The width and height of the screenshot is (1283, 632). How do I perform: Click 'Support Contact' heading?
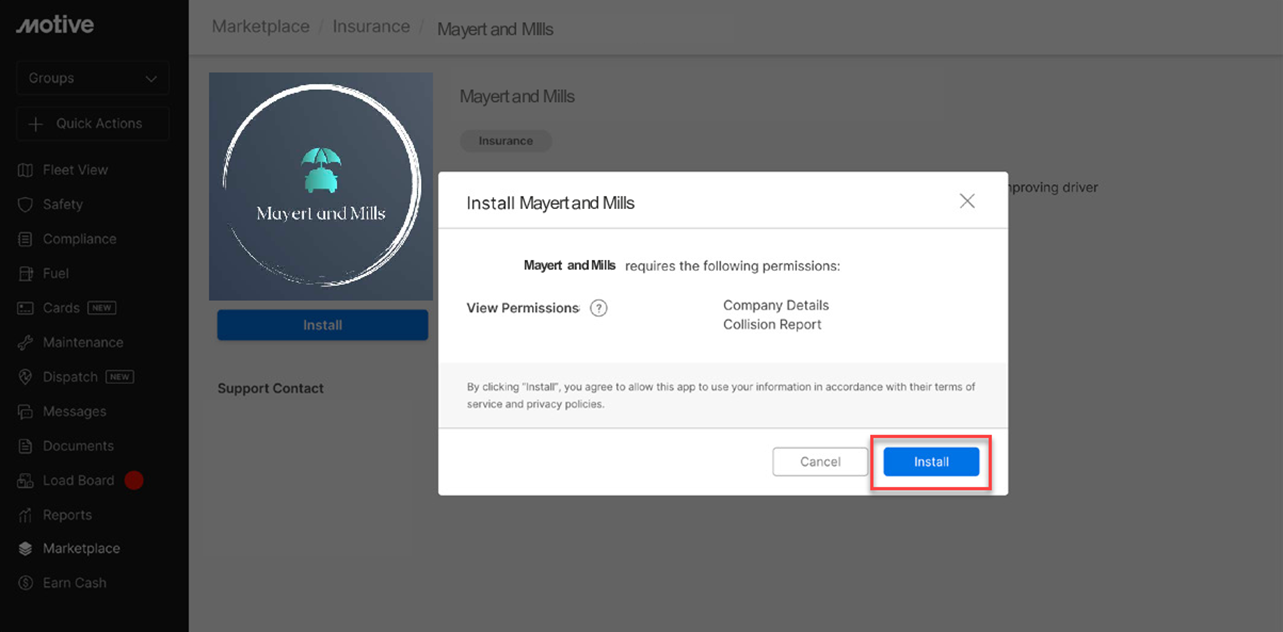(x=271, y=388)
